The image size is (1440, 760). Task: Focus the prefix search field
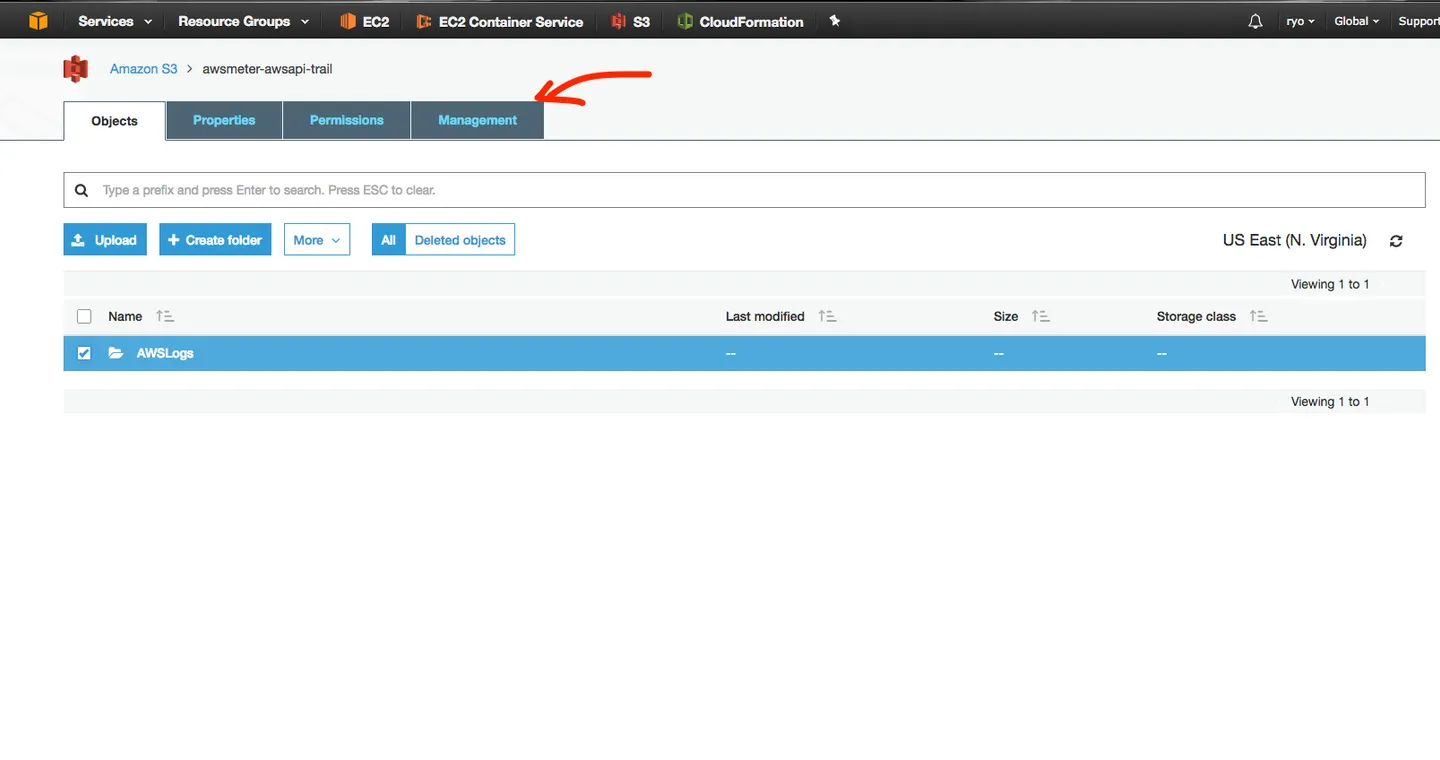pyautogui.click(x=744, y=190)
